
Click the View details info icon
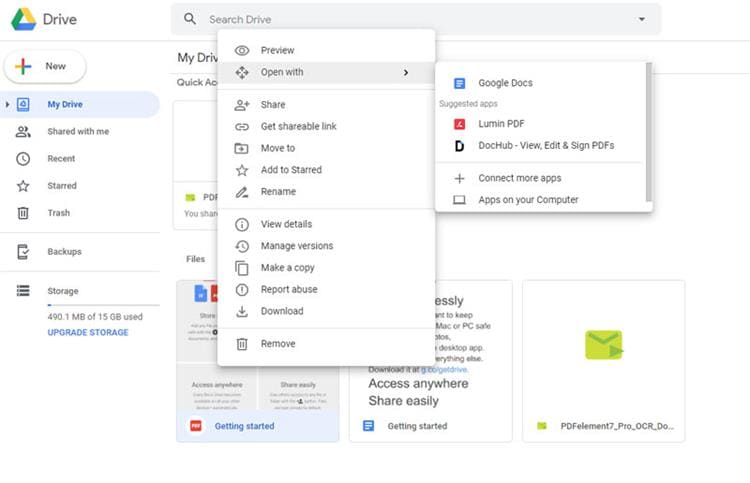pyautogui.click(x=242, y=224)
